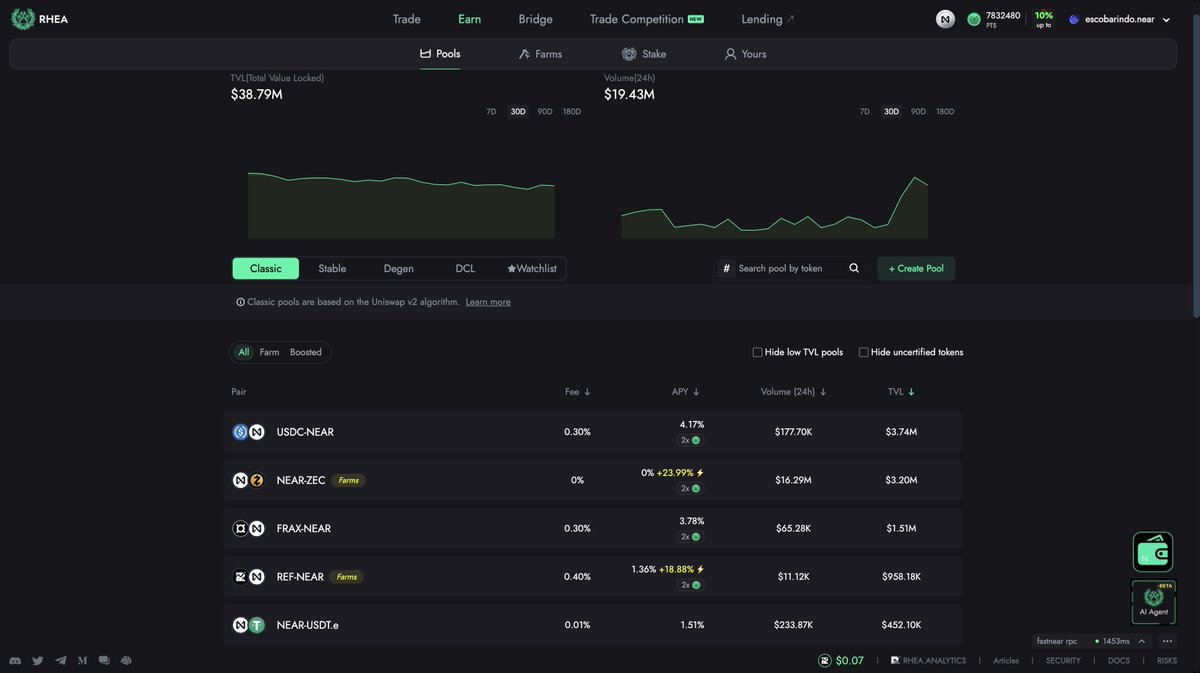Screen dimensions: 1200x673
Task: Switch to DCL pools tab
Action: coord(465,268)
